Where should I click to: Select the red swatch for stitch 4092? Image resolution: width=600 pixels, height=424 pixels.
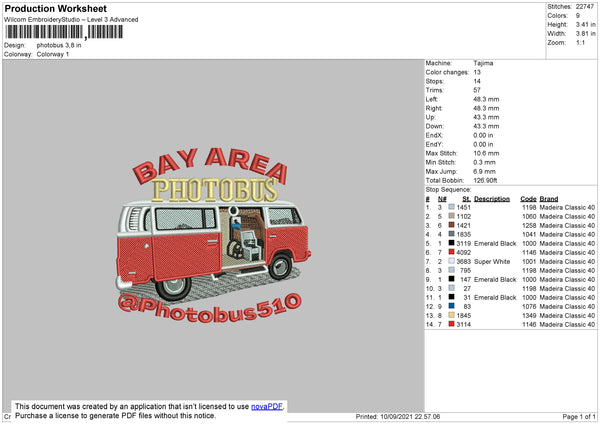452,252
